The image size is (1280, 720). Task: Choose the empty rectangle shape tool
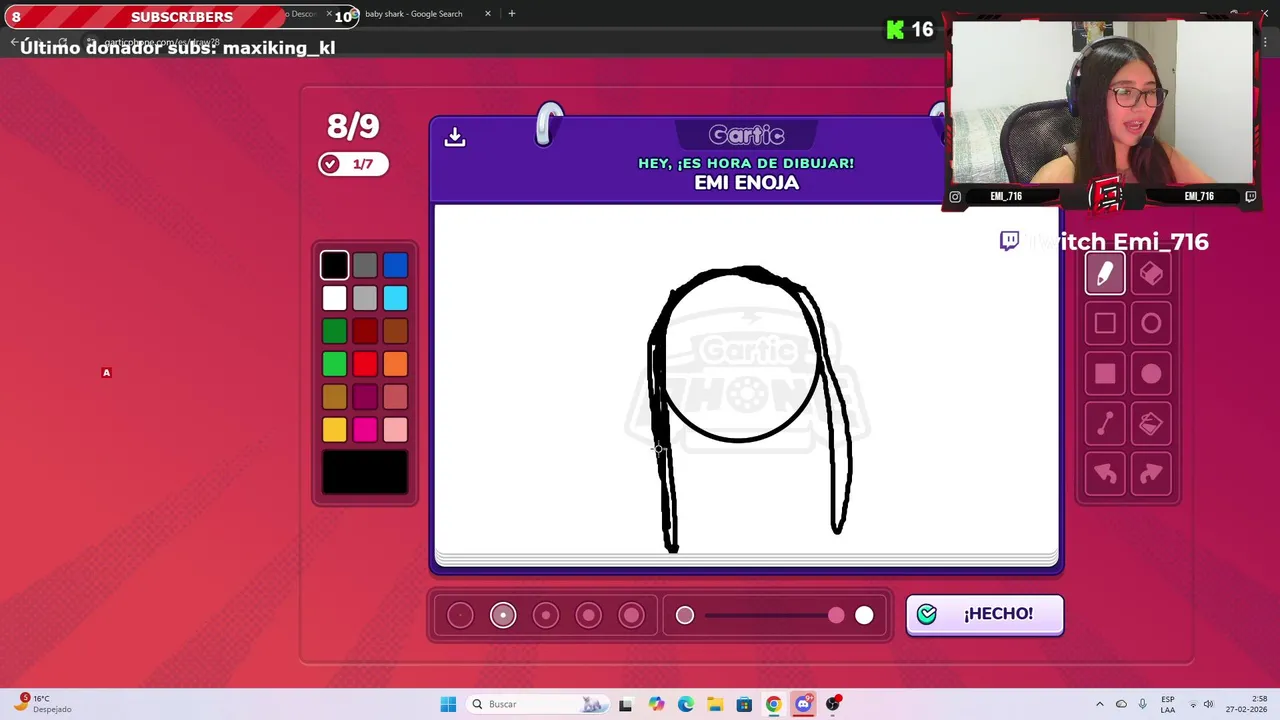(1105, 323)
